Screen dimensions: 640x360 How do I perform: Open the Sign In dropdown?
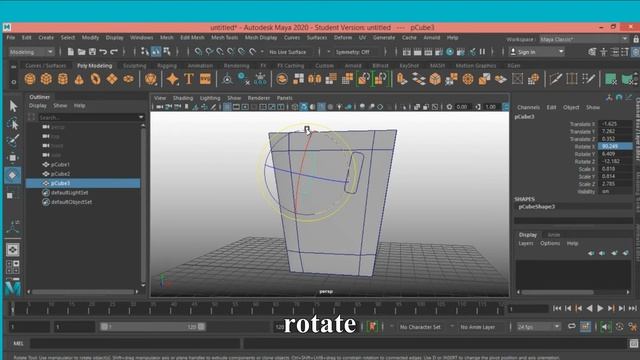coord(537,52)
